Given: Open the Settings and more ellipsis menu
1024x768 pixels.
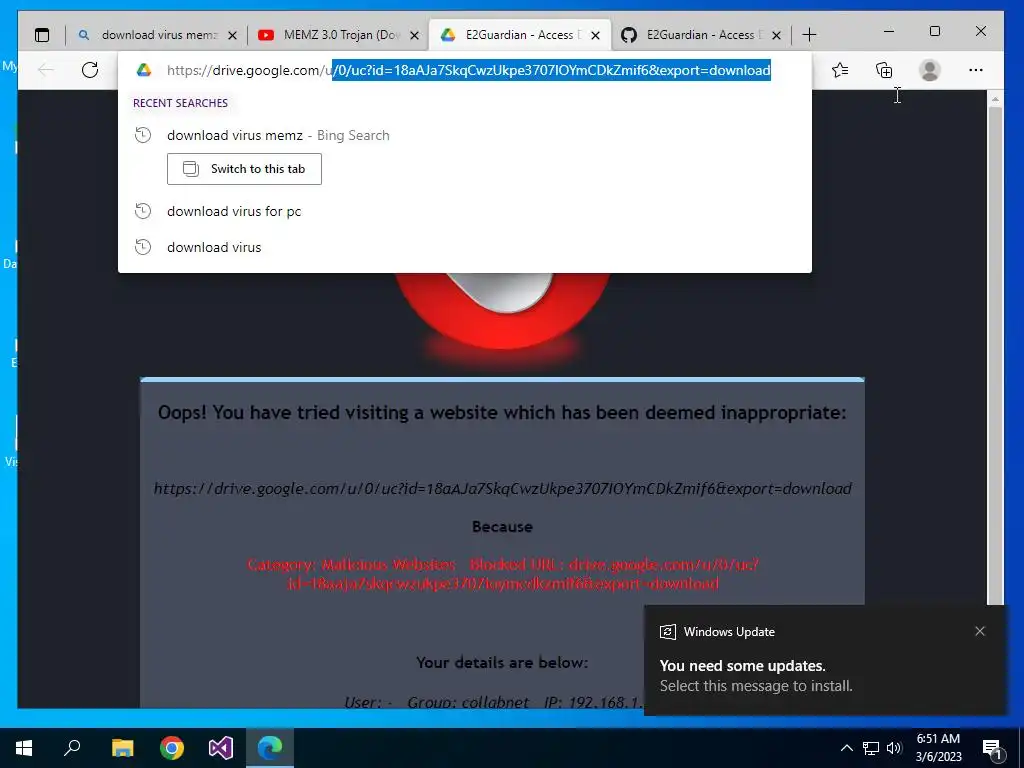Looking at the screenshot, I should coord(976,70).
